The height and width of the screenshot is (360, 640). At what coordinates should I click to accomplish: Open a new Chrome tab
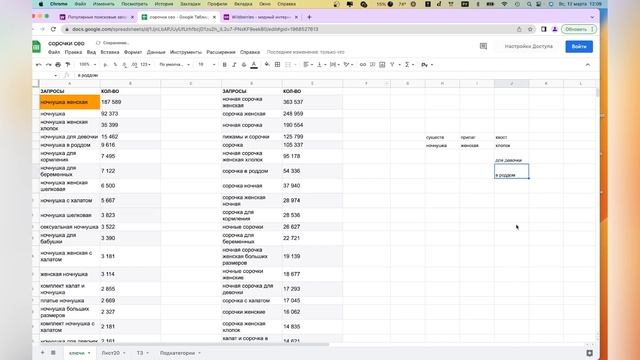point(309,17)
